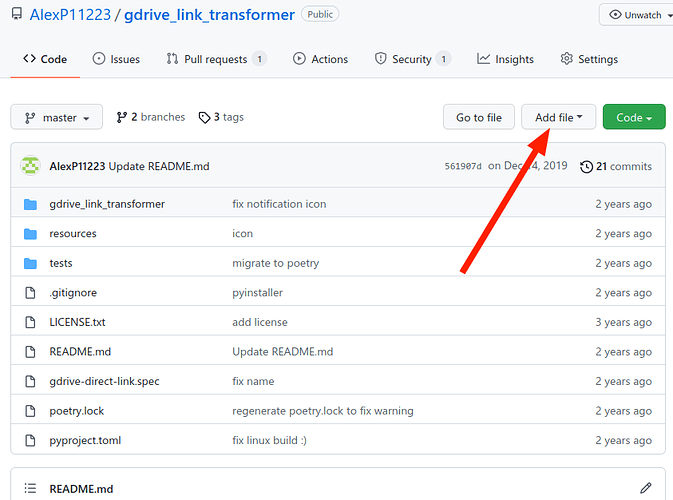Image resolution: width=673 pixels, height=500 pixels.
Task: Open the Actions tab
Action: pyautogui.click(x=320, y=59)
